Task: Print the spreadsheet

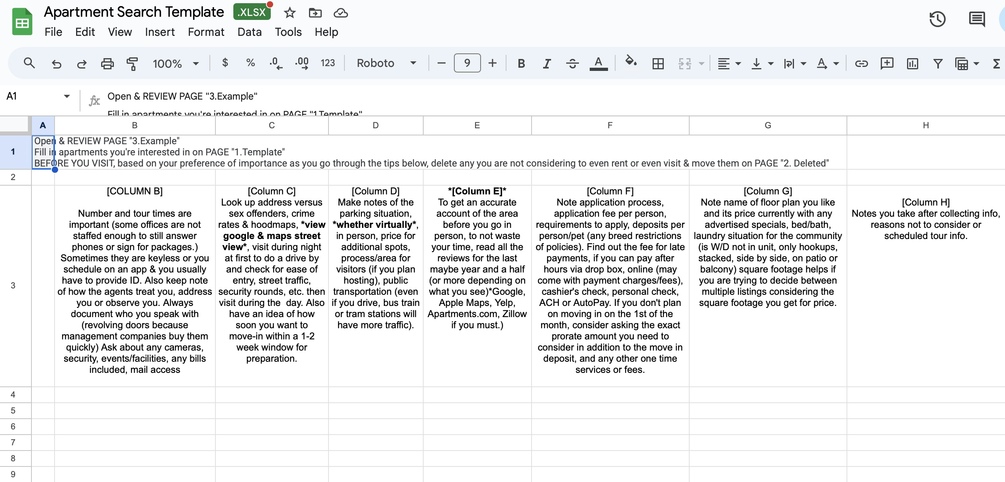Action: coord(107,63)
